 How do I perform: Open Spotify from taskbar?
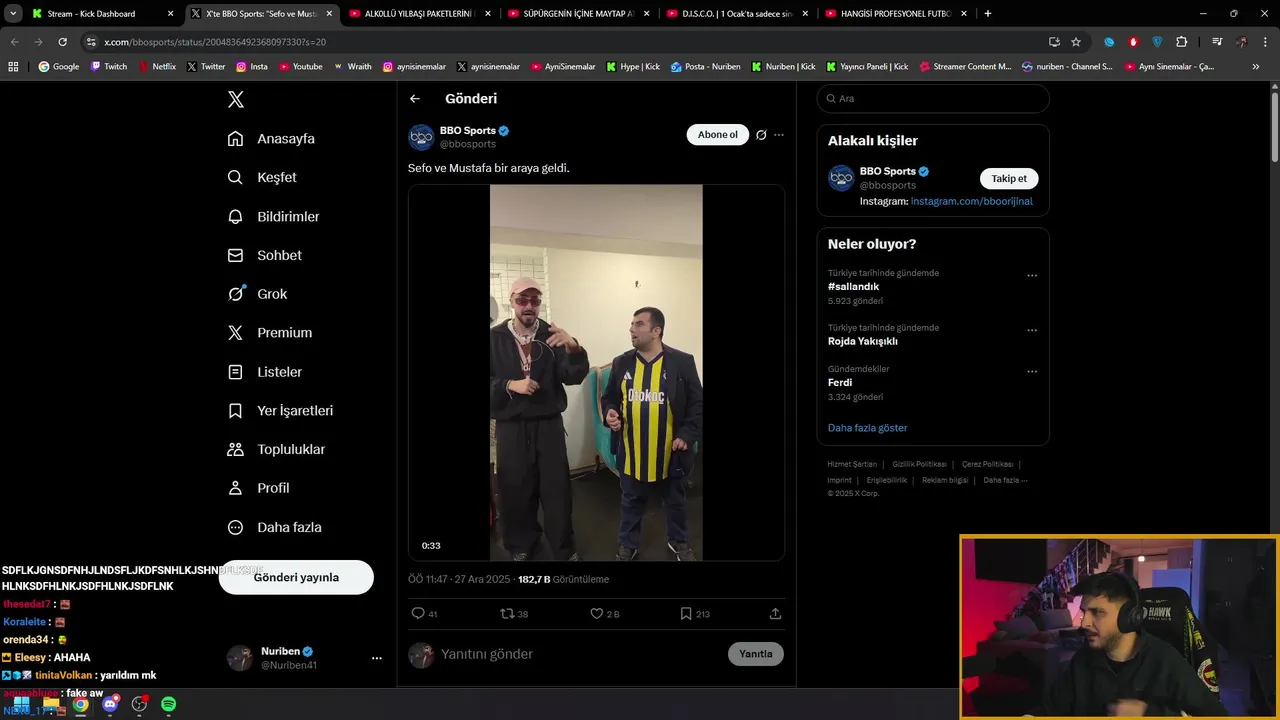coord(168,704)
